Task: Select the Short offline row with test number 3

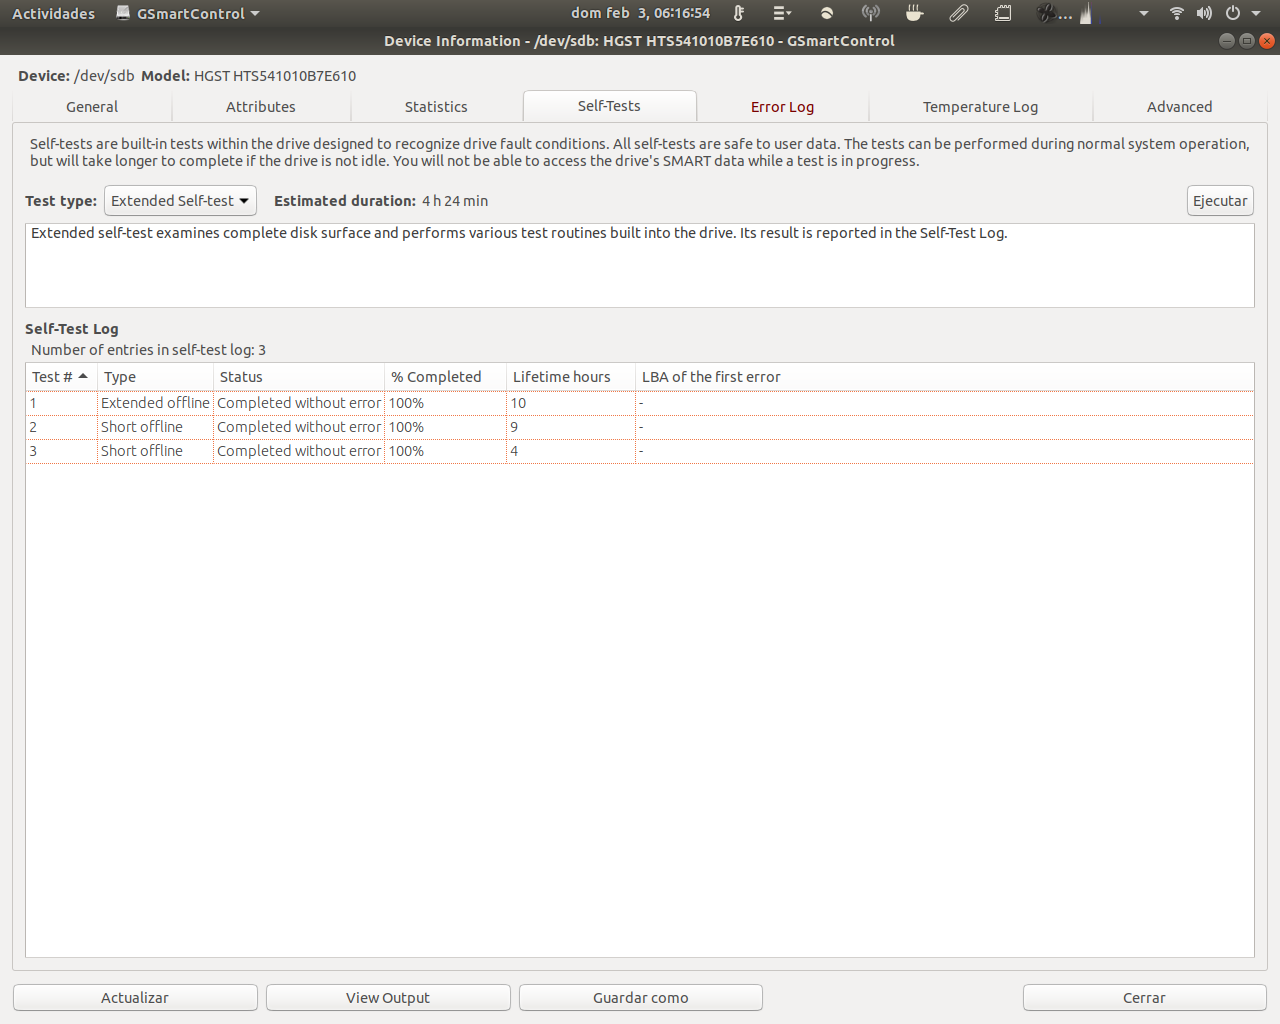Action: pos(640,451)
